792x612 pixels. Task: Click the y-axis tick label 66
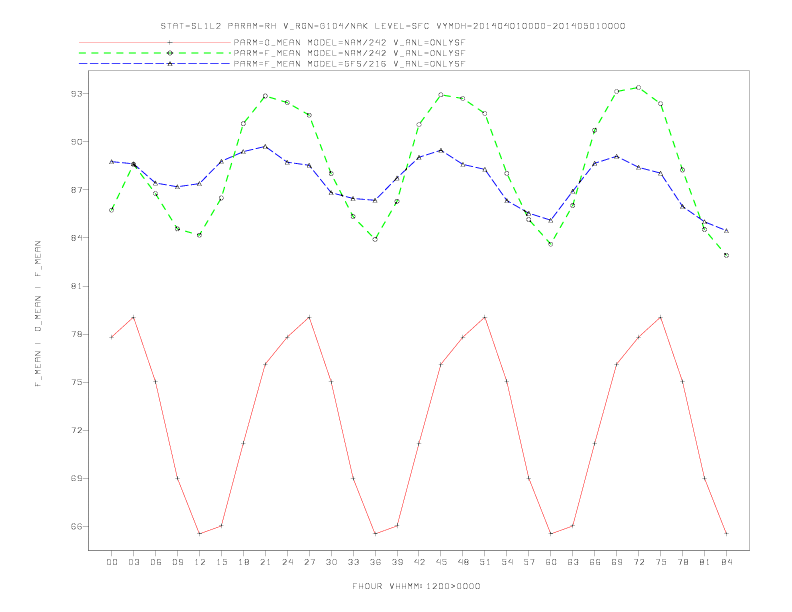[76, 526]
